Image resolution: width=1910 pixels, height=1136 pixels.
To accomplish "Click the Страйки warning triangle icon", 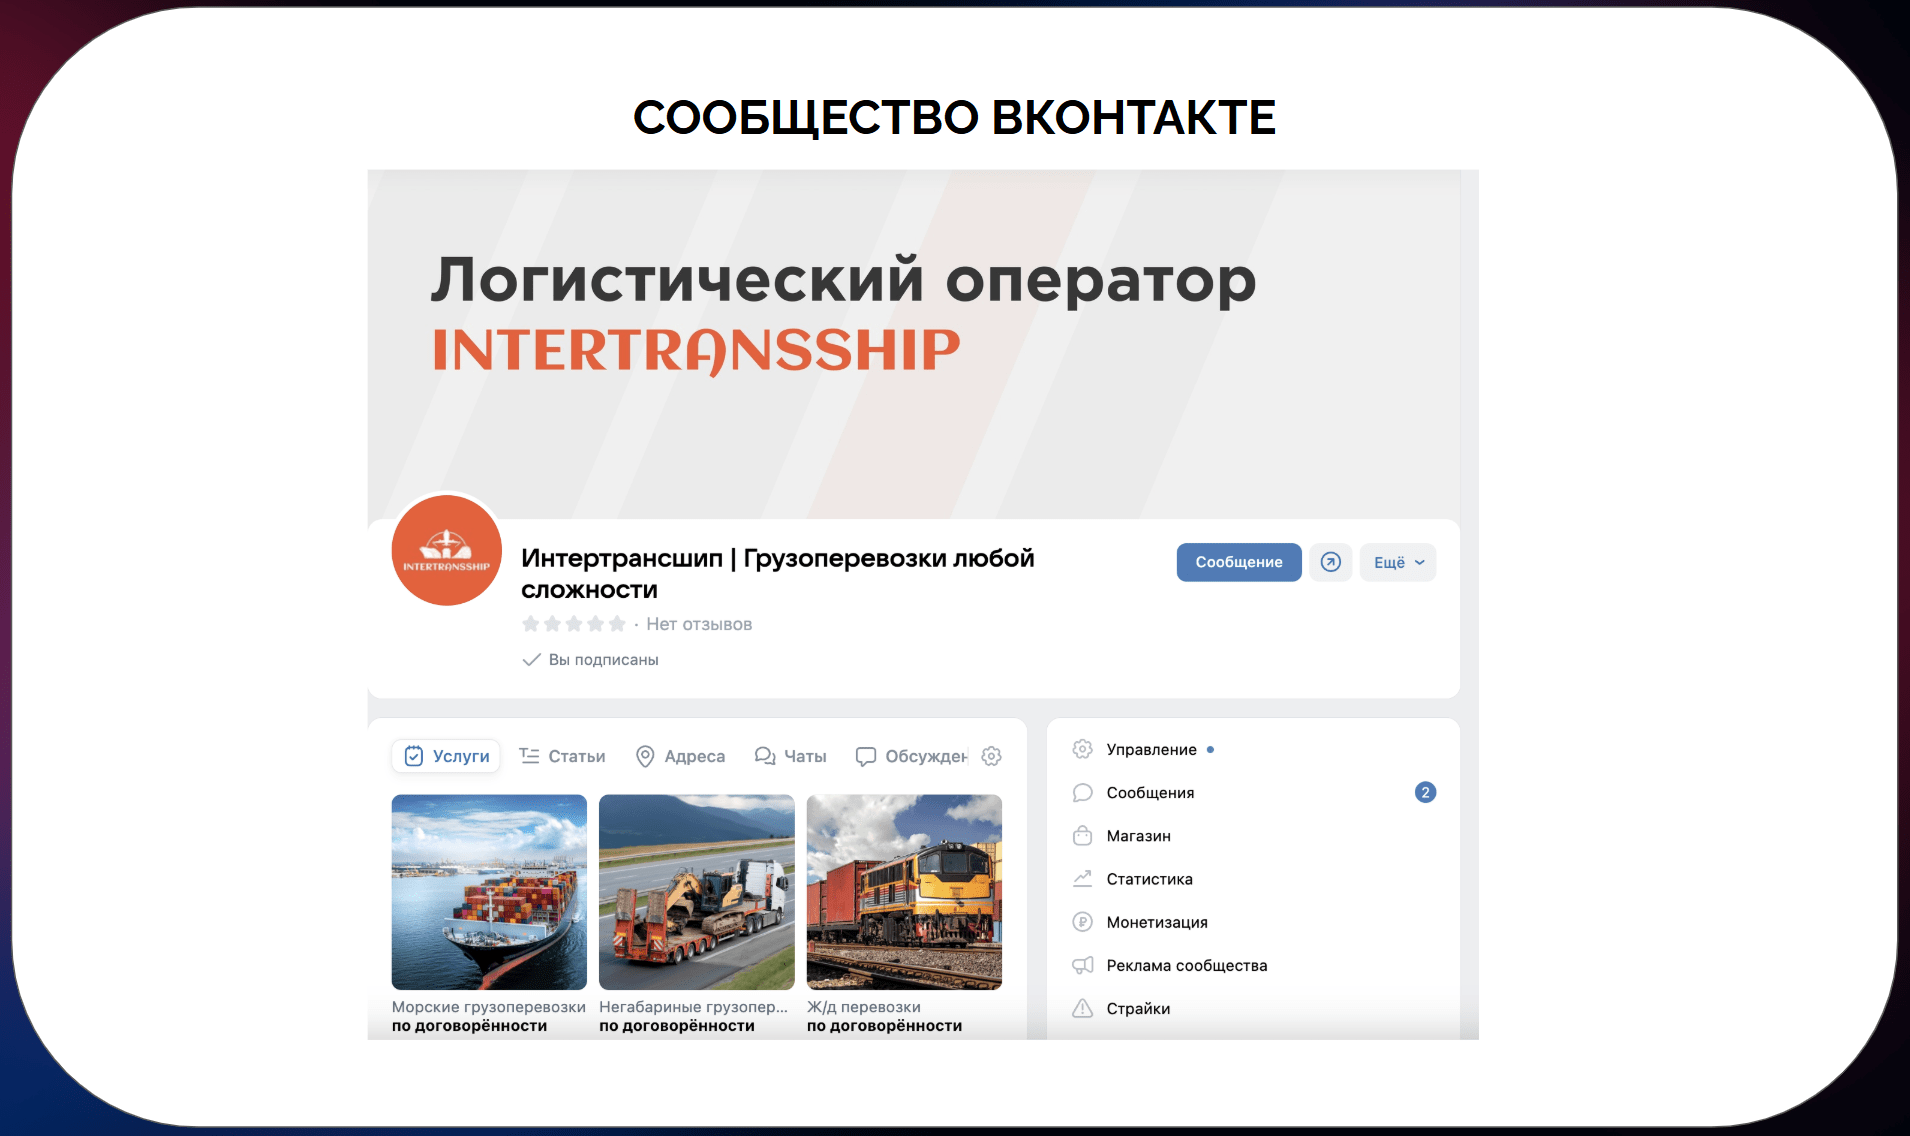I will point(1082,1008).
